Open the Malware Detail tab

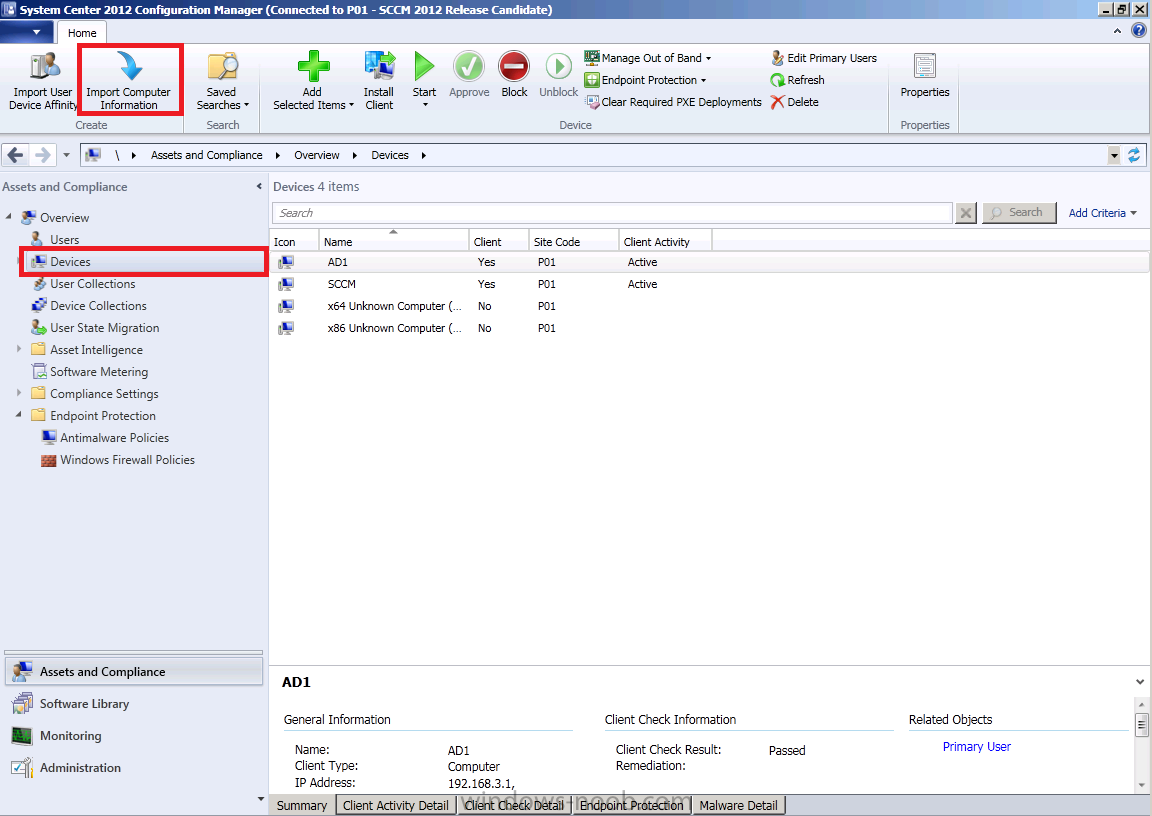(738, 806)
